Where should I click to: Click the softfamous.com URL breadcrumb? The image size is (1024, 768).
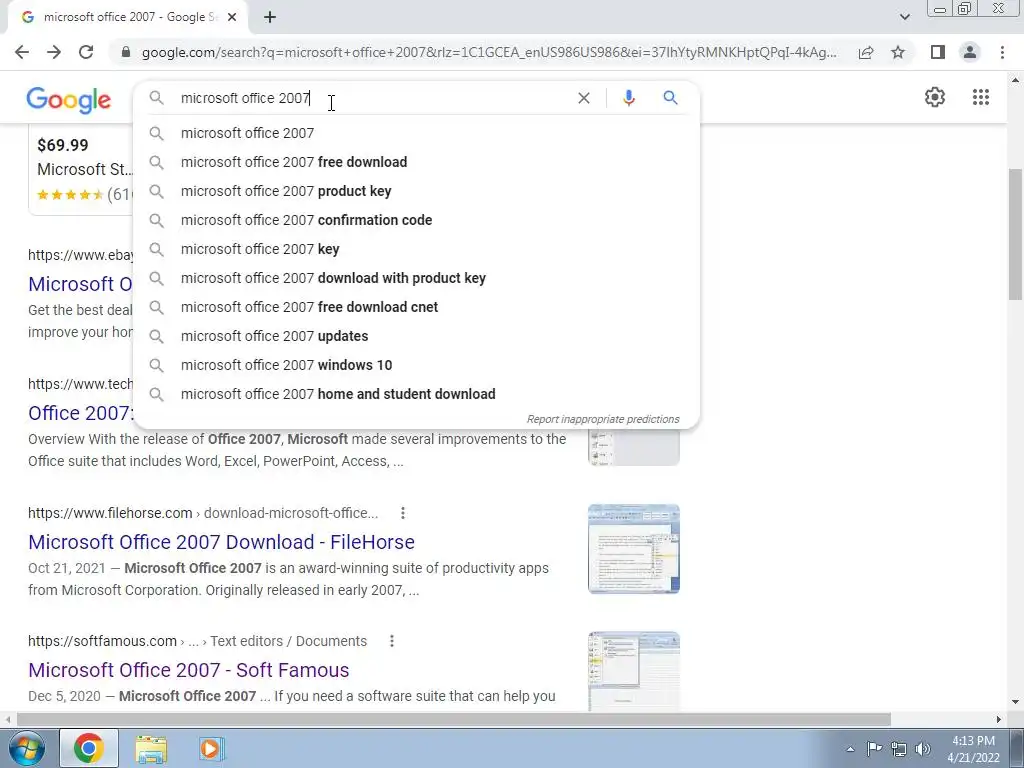(x=197, y=641)
